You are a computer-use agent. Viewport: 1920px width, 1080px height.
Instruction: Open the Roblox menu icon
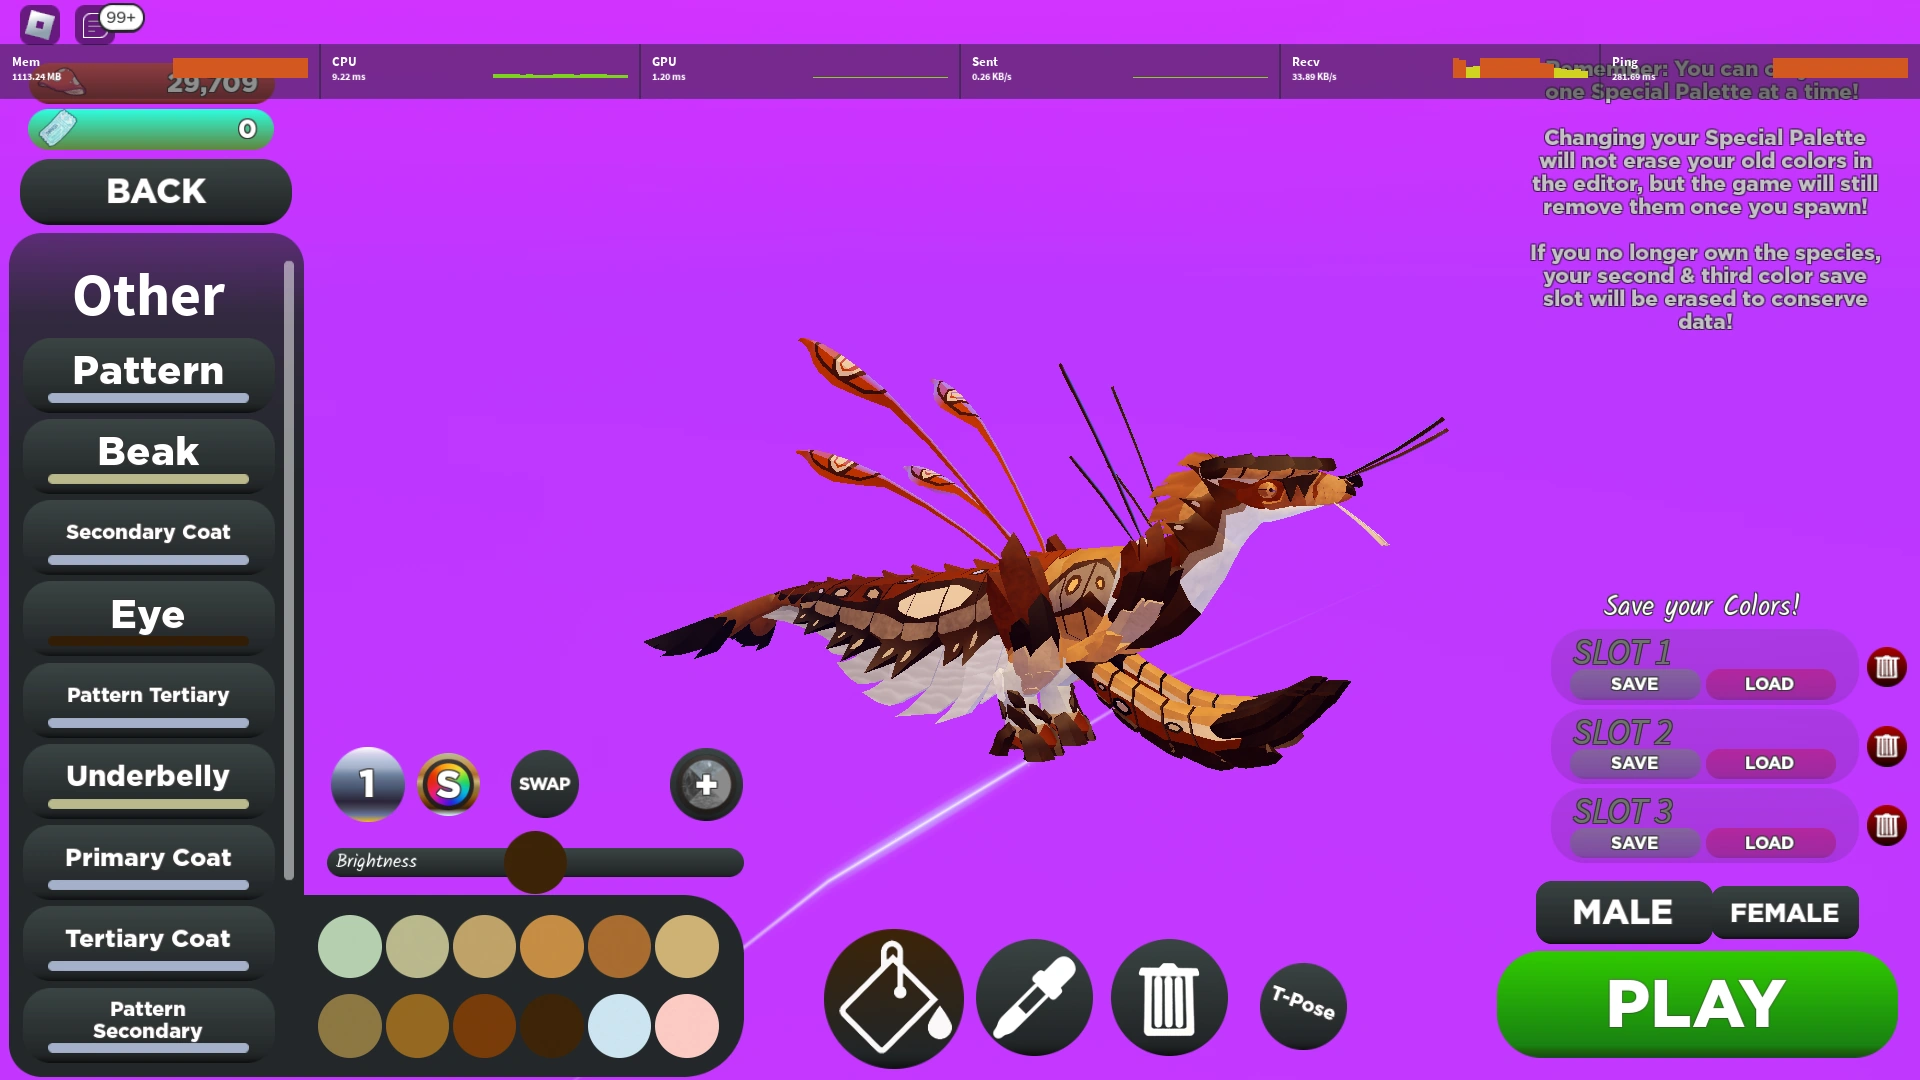coord(40,24)
